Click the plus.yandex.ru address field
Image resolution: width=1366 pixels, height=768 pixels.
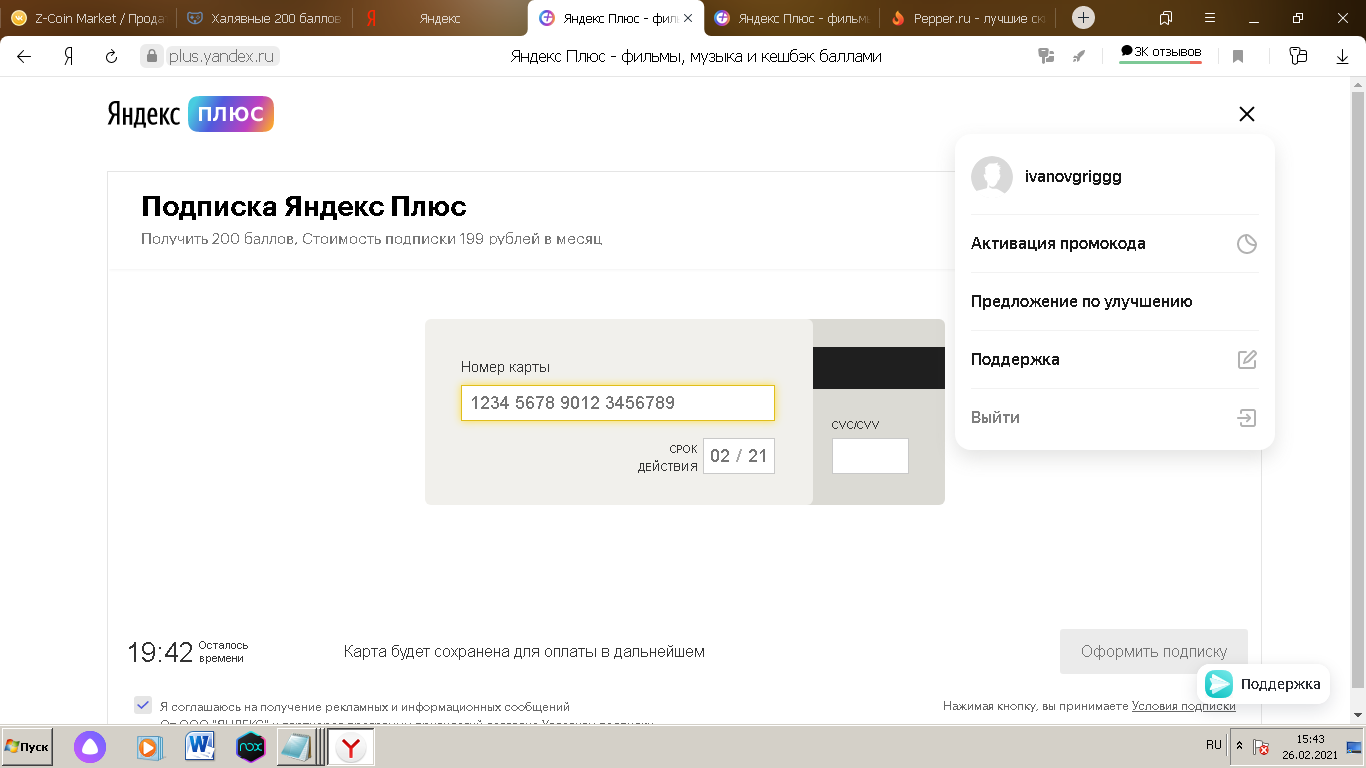pyautogui.click(x=223, y=57)
